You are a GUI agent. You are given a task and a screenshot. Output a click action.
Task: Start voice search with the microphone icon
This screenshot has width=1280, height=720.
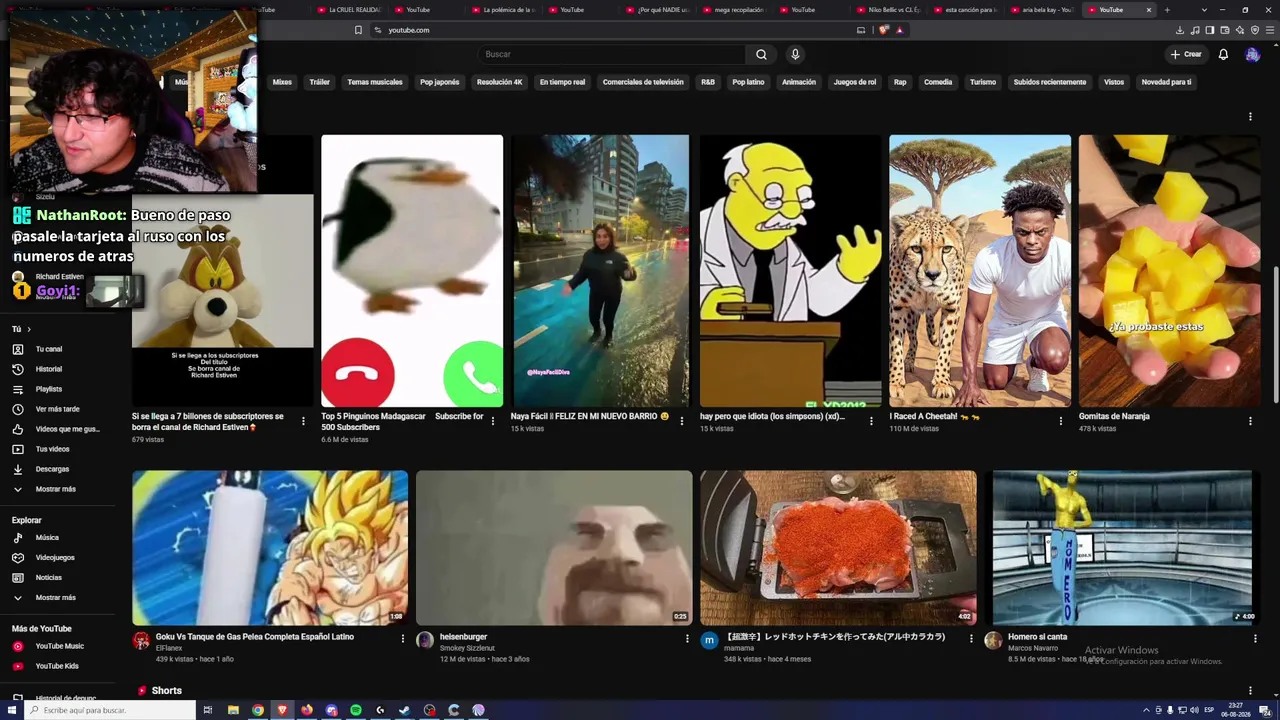(795, 54)
